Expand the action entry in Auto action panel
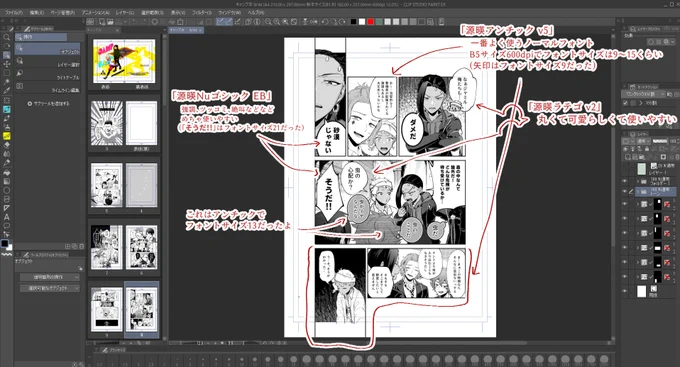Image resolution: width=680 pixels, height=367 pixels. (641, 103)
